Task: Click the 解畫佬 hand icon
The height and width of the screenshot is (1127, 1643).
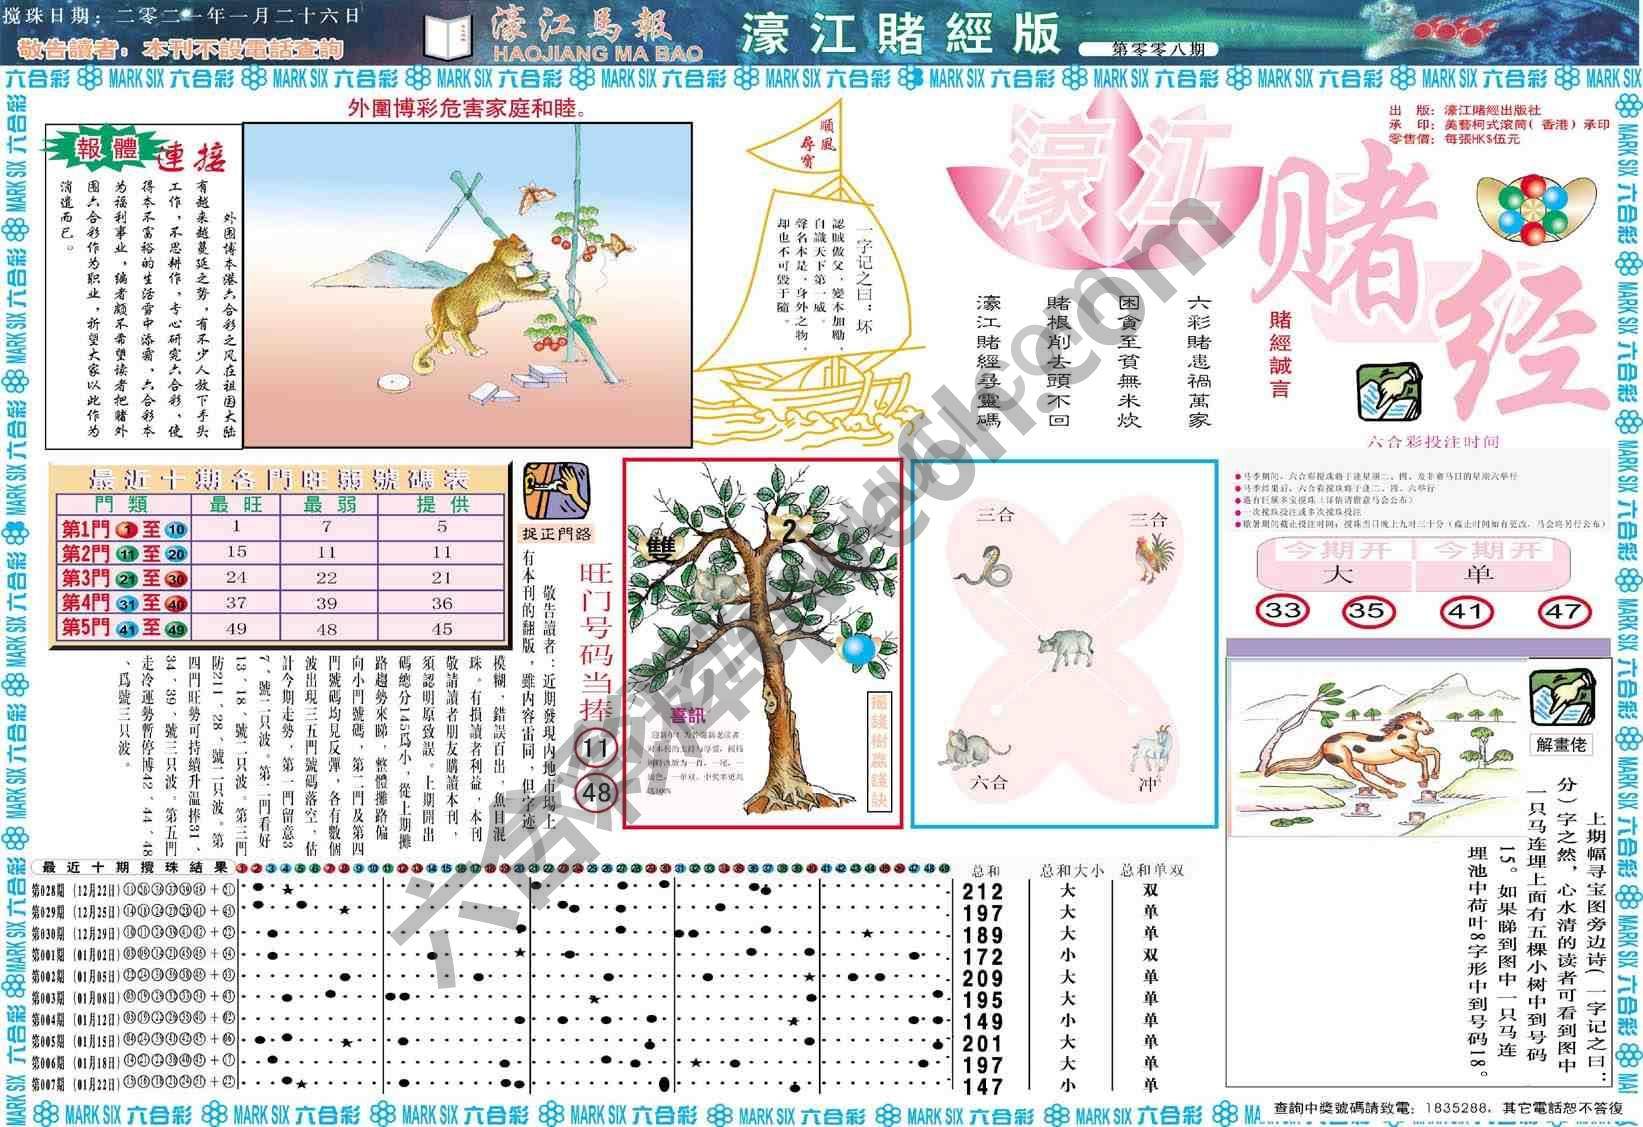Action: click(1562, 699)
